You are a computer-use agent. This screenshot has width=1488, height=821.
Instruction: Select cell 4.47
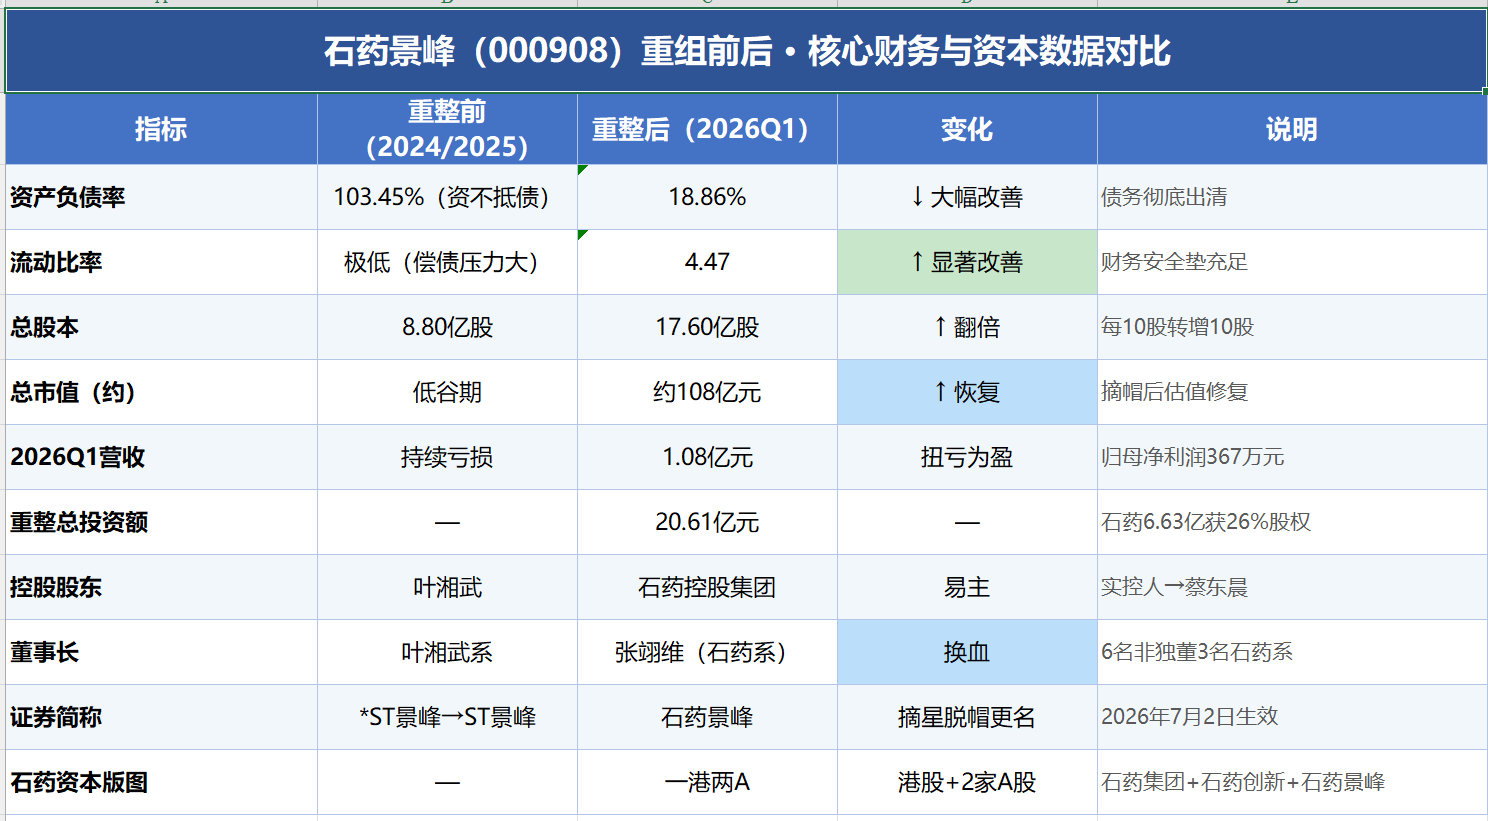tap(707, 262)
